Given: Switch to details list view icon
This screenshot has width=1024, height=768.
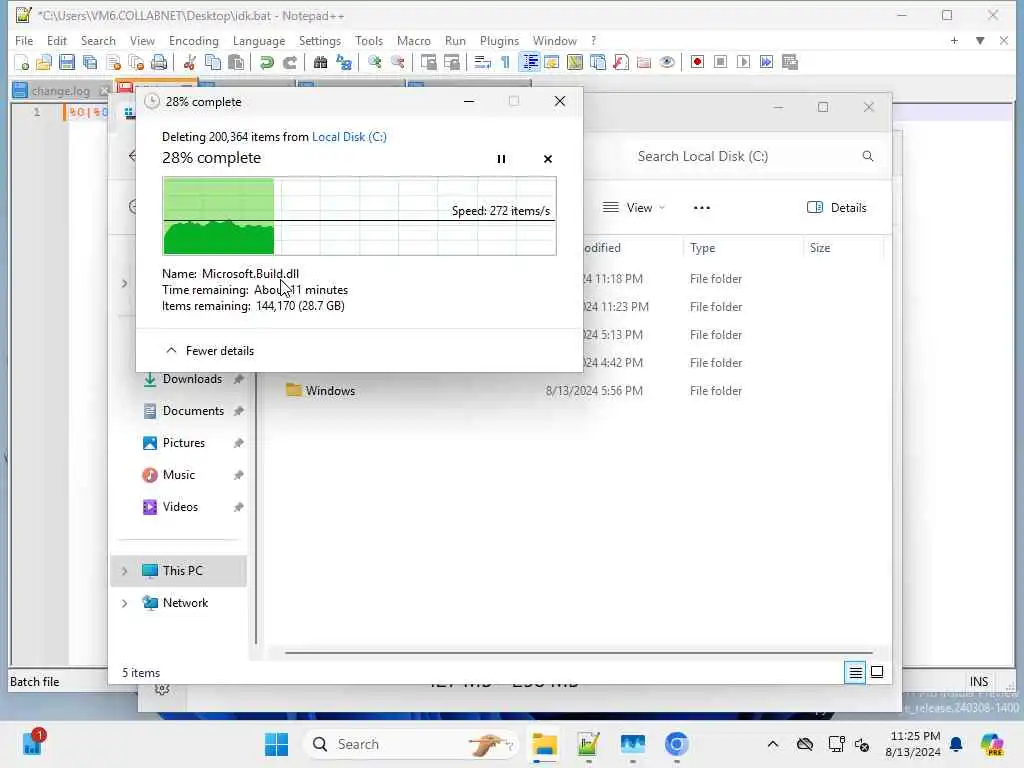Looking at the screenshot, I should [x=855, y=672].
